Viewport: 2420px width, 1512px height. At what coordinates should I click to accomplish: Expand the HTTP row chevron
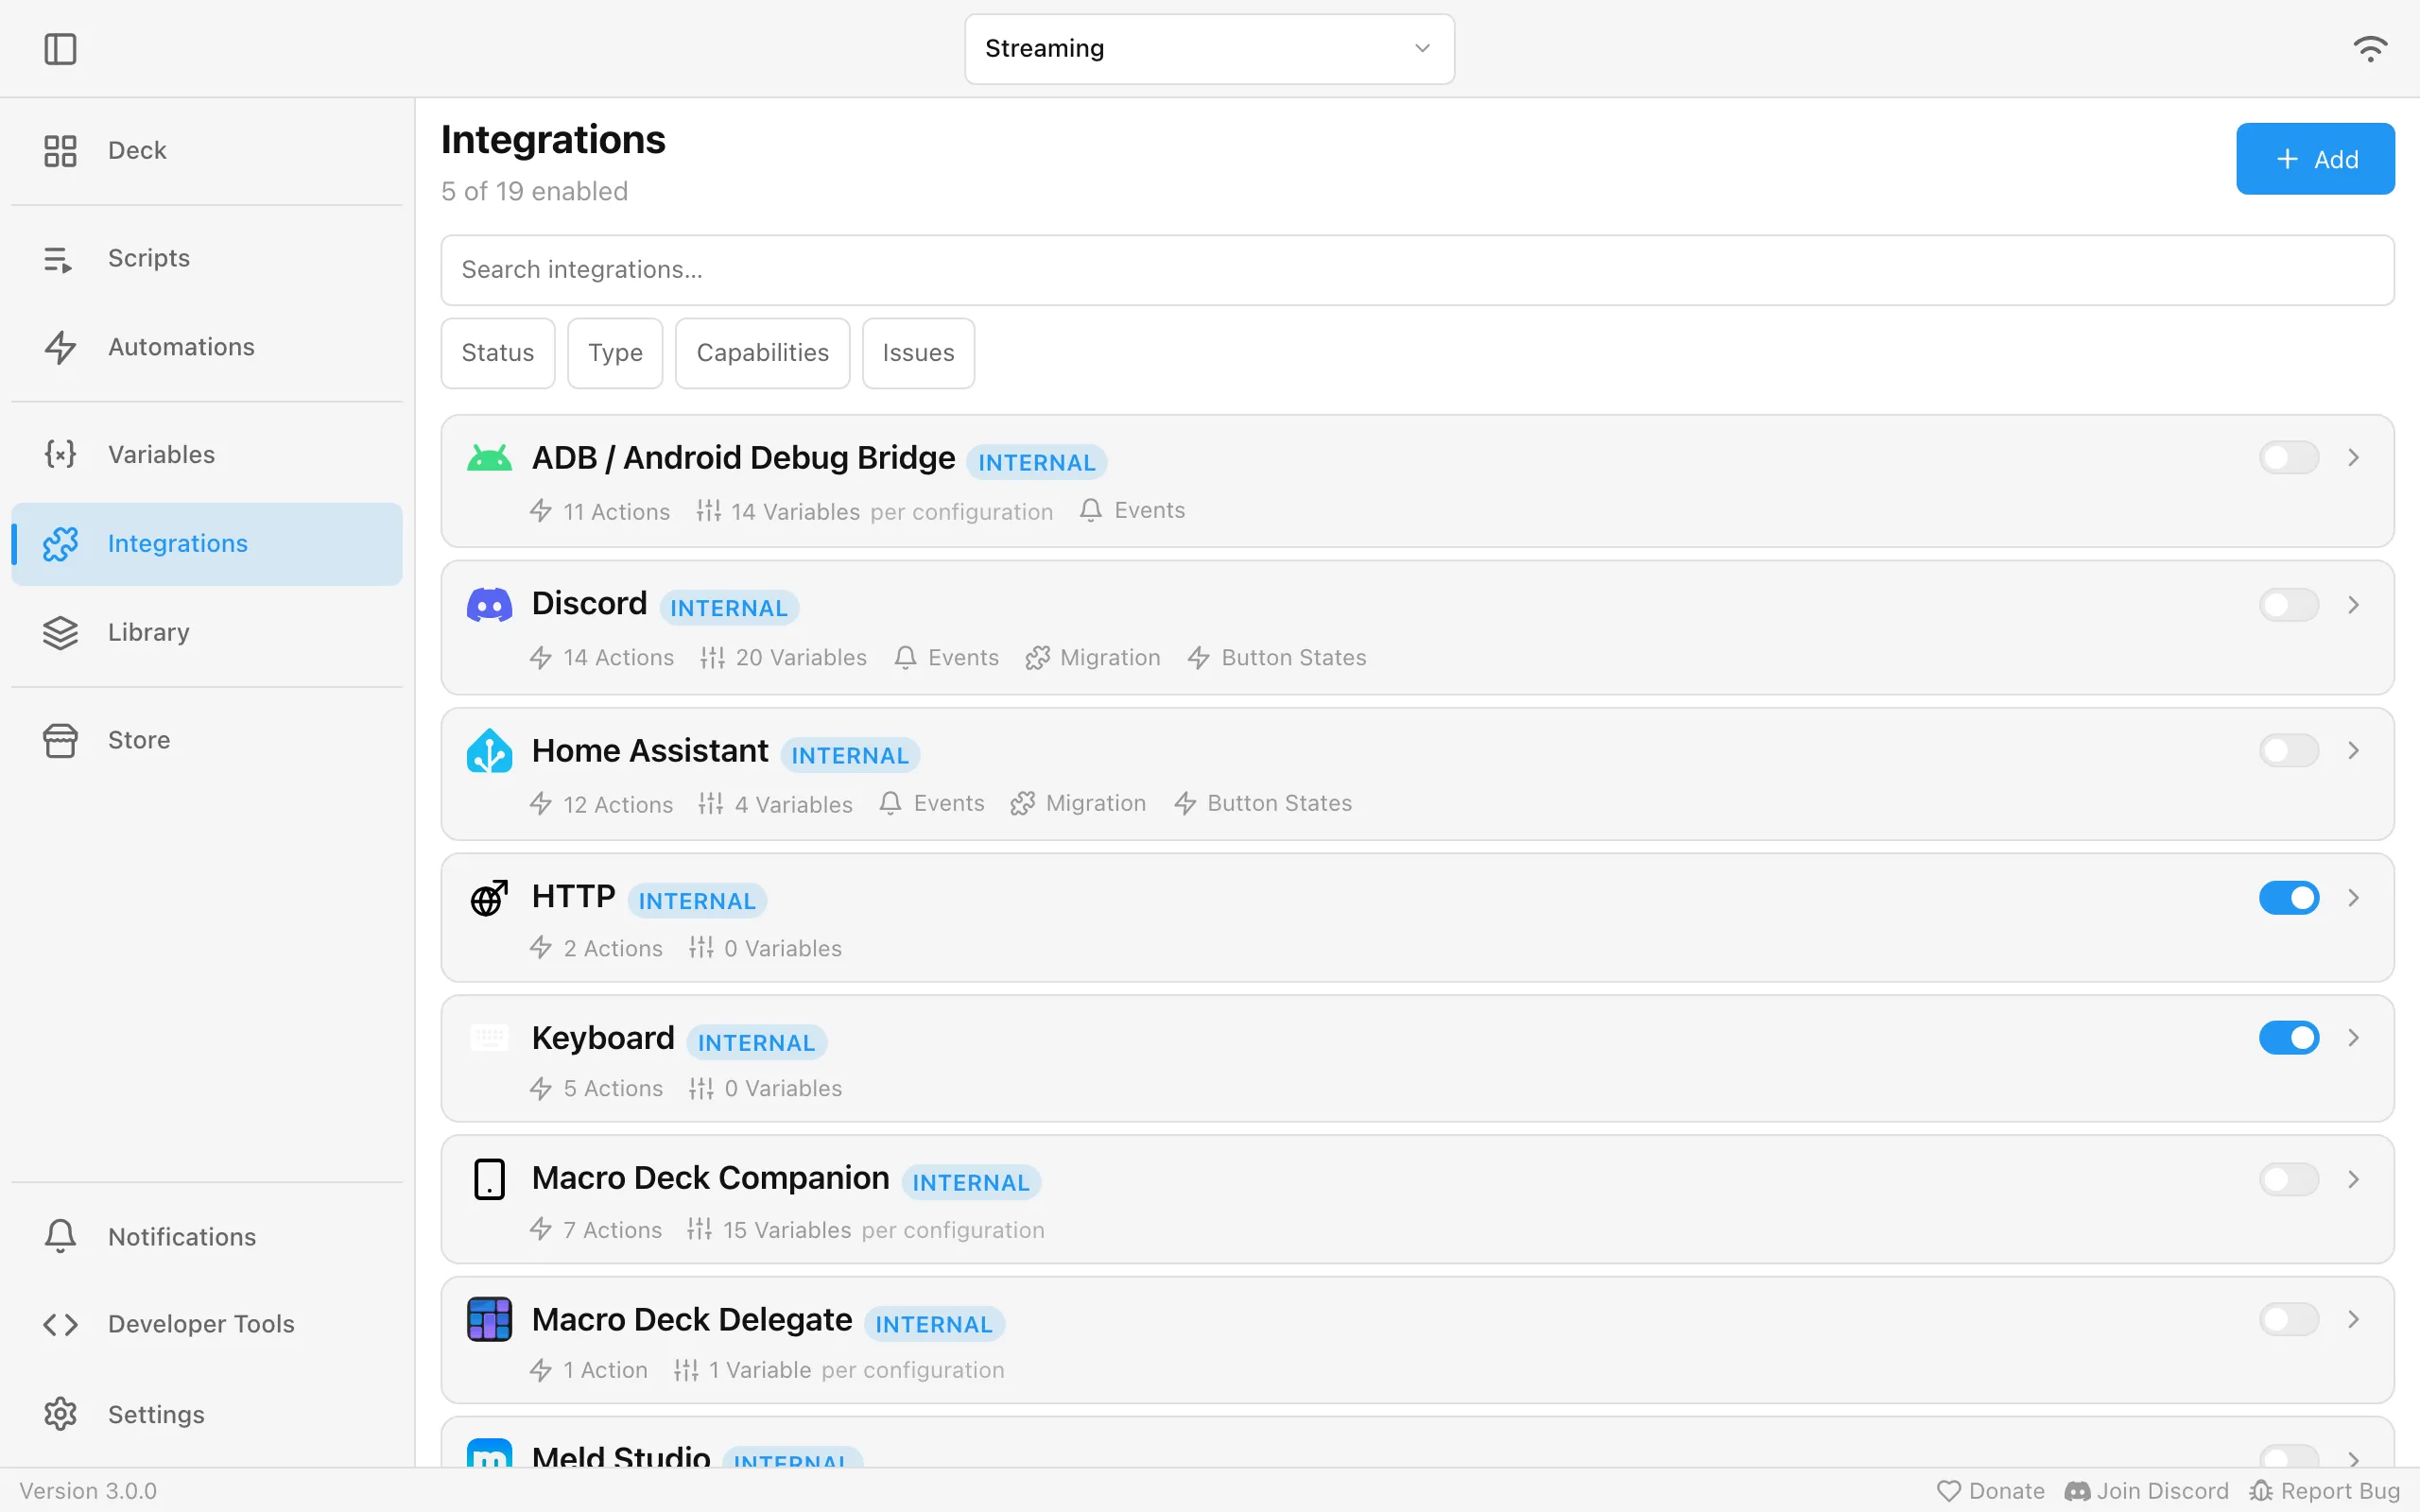coord(2353,898)
